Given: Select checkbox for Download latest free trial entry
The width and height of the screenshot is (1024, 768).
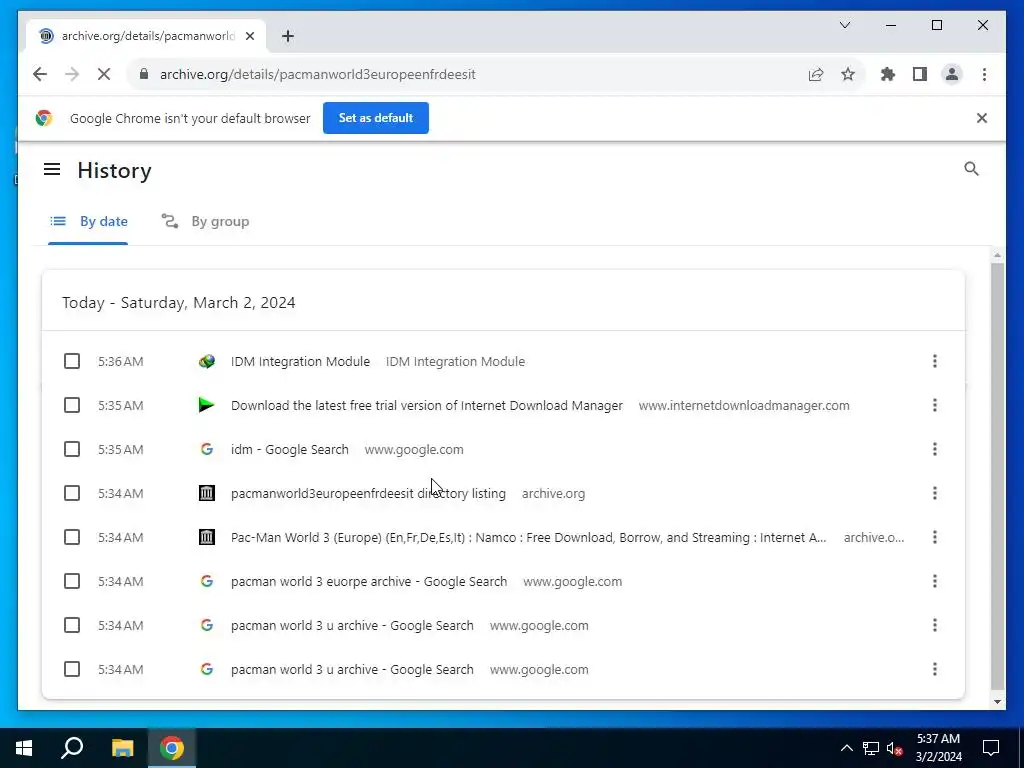Looking at the screenshot, I should point(72,405).
